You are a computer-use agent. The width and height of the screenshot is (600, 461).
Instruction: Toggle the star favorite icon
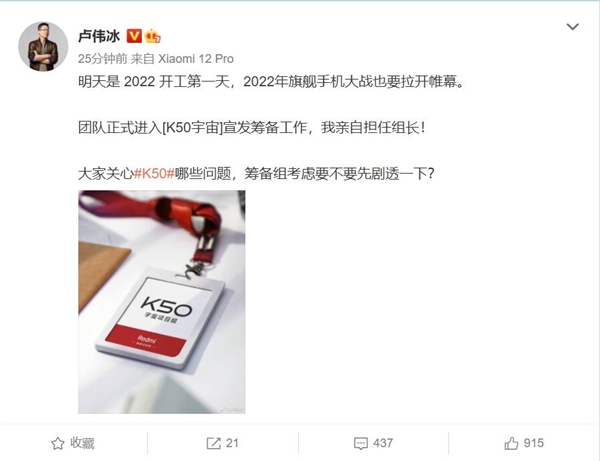(57, 443)
